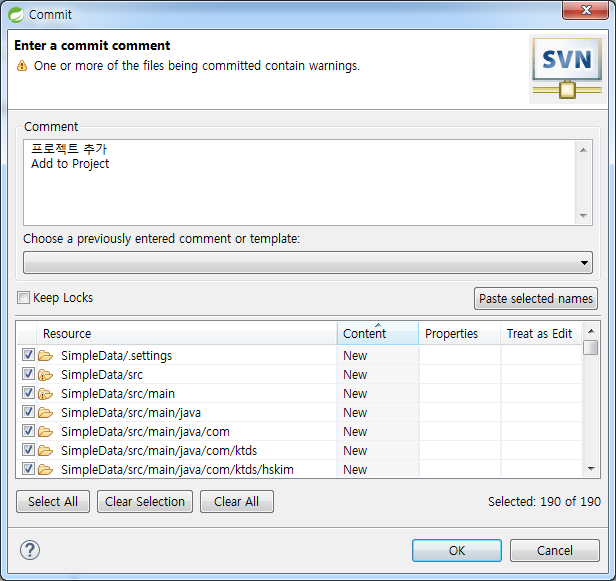Viewport: 616px width, 581px height.
Task: Click inside the commit comment text area
Action: point(299,183)
